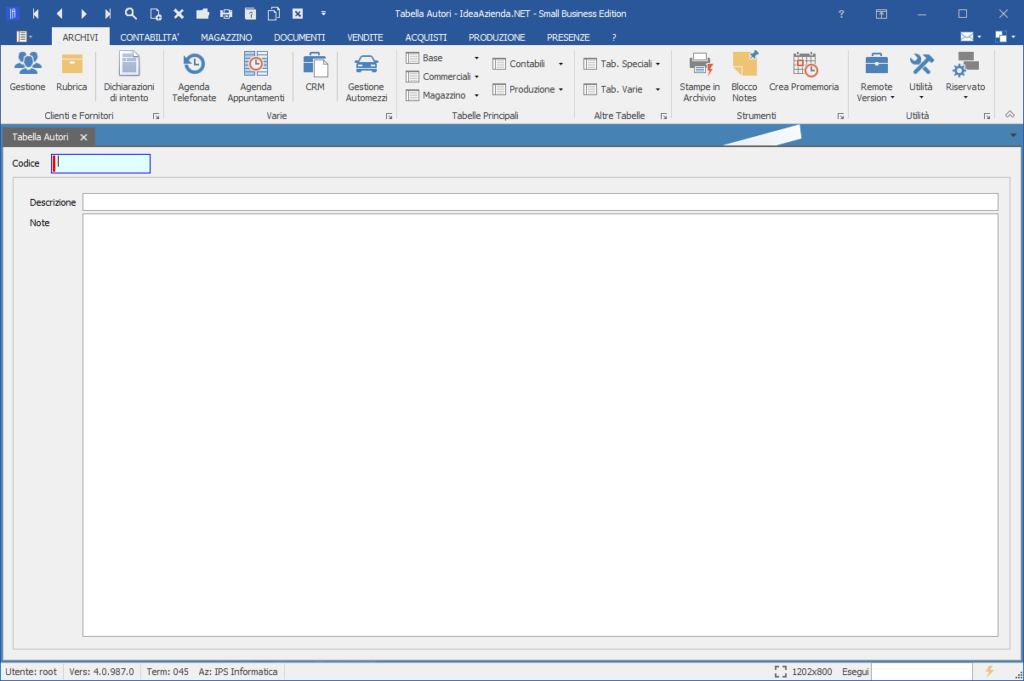The height and width of the screenshot is (681, 1024).
Task: Open Strumenti group dialog launcher
Action: click(x=840, y=116)
